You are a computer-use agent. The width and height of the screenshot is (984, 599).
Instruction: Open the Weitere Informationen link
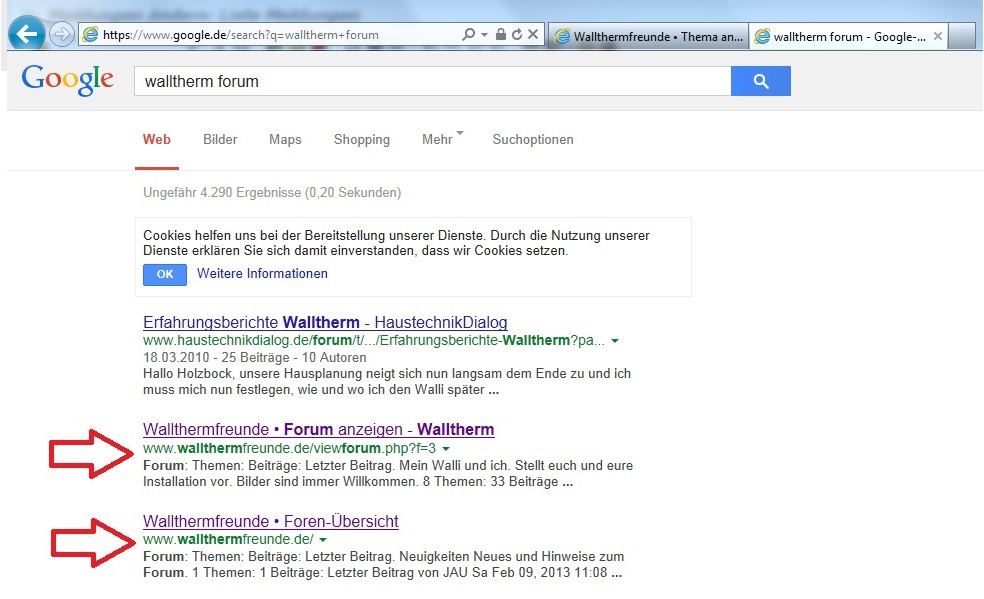(x=262, y=274)
